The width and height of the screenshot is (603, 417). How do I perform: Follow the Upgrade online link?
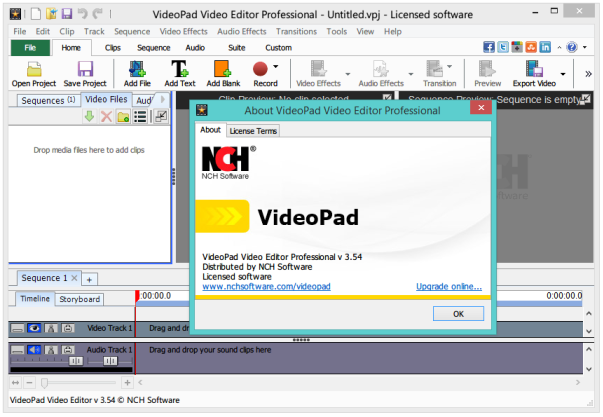(x=449, y=286)
